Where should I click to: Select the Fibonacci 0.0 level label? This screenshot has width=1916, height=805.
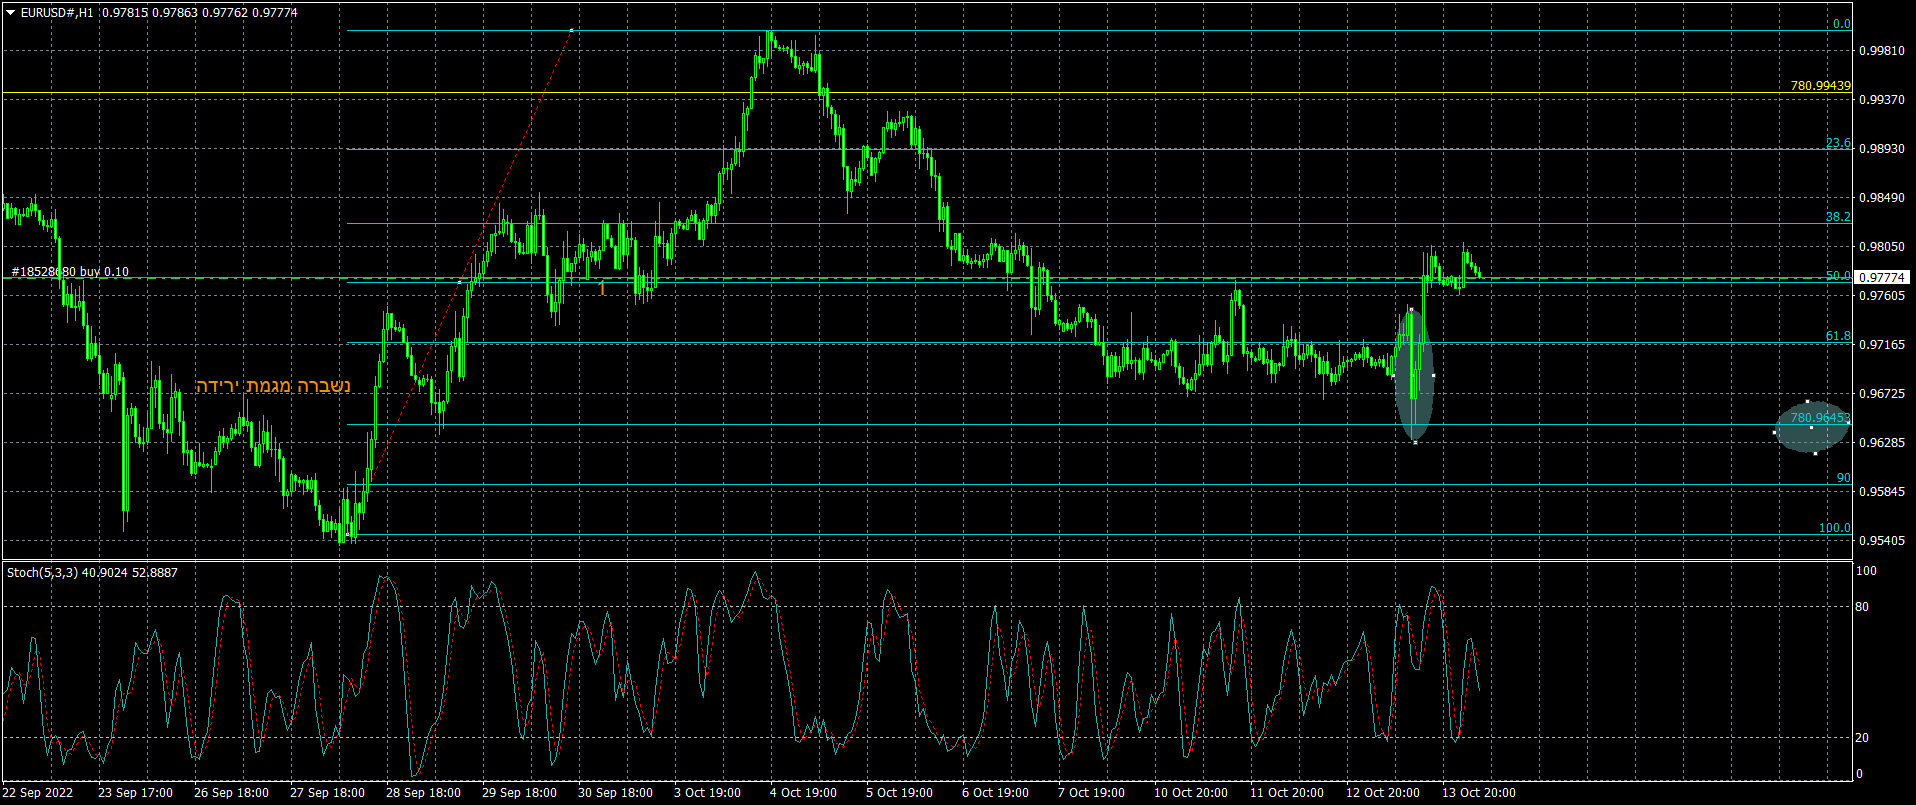pos(1841,24)
